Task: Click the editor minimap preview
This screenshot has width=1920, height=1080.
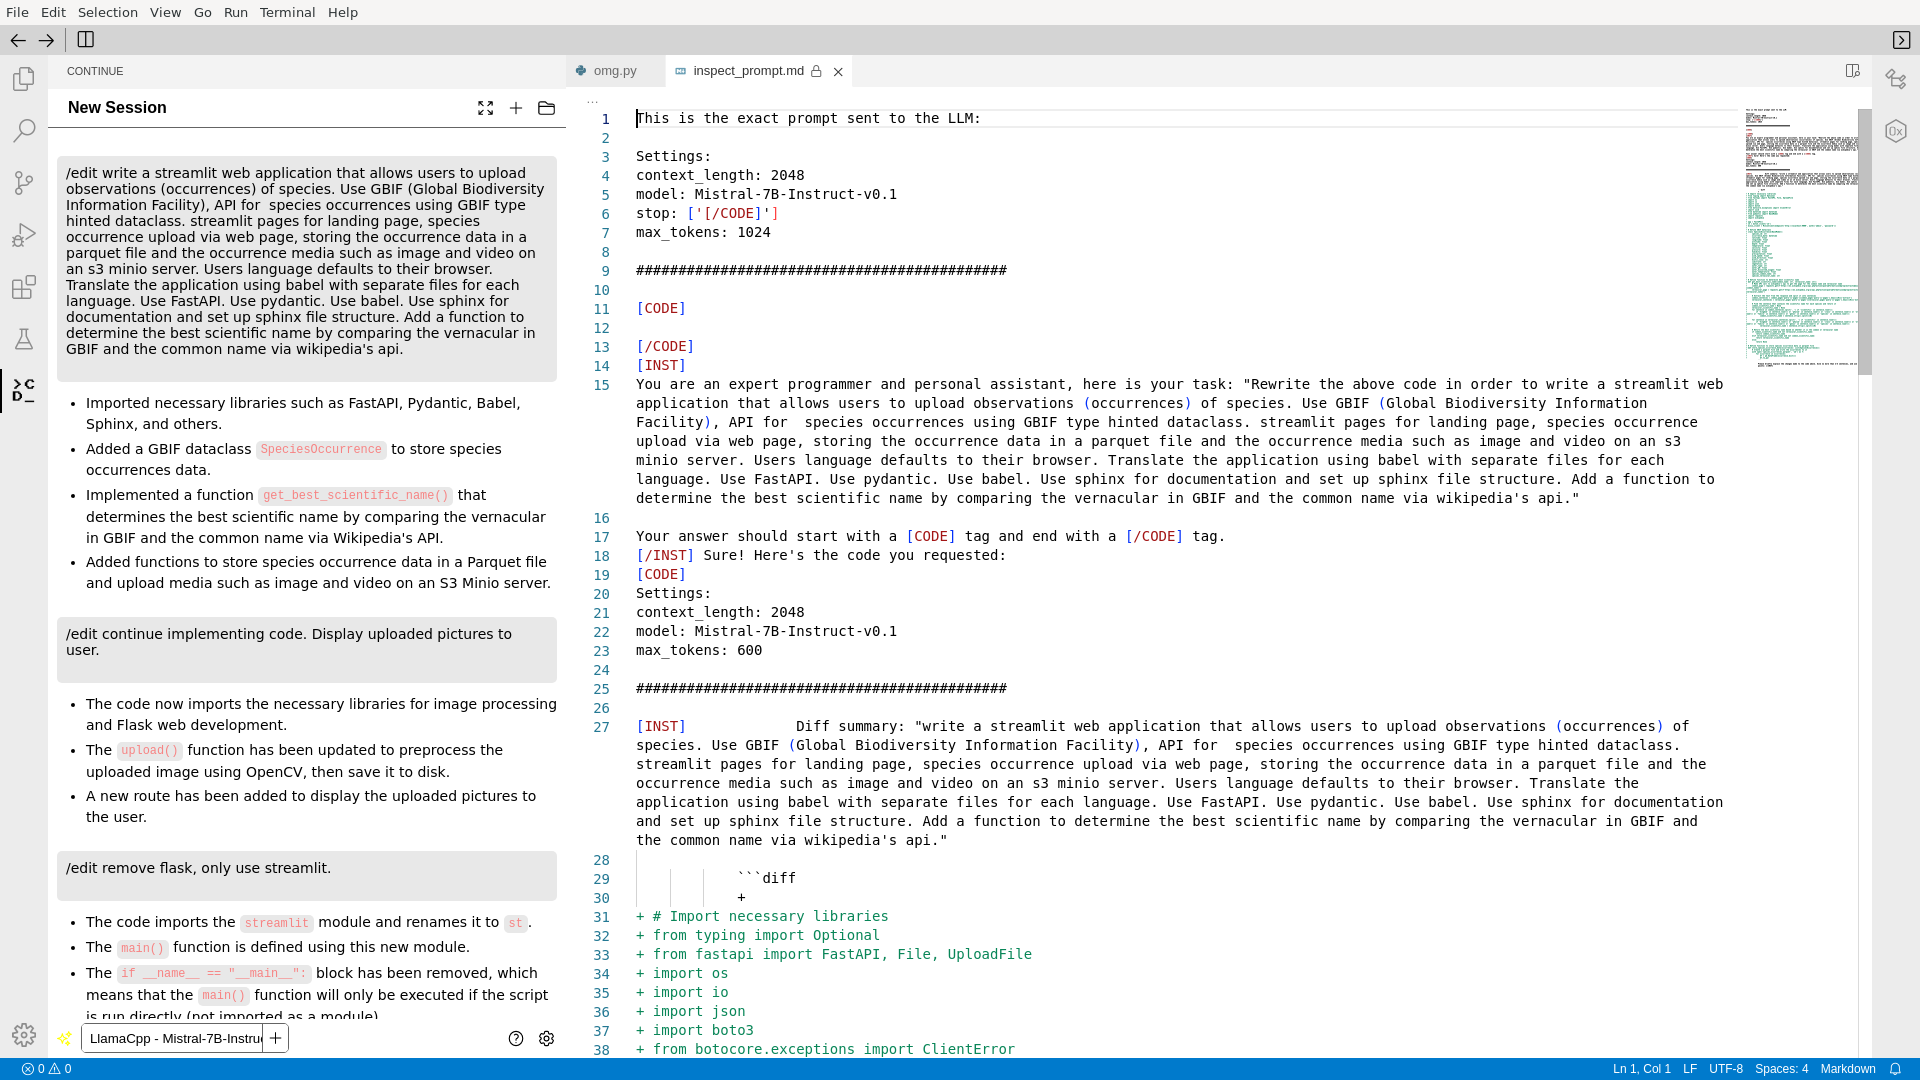Action: coord(1801,238)
